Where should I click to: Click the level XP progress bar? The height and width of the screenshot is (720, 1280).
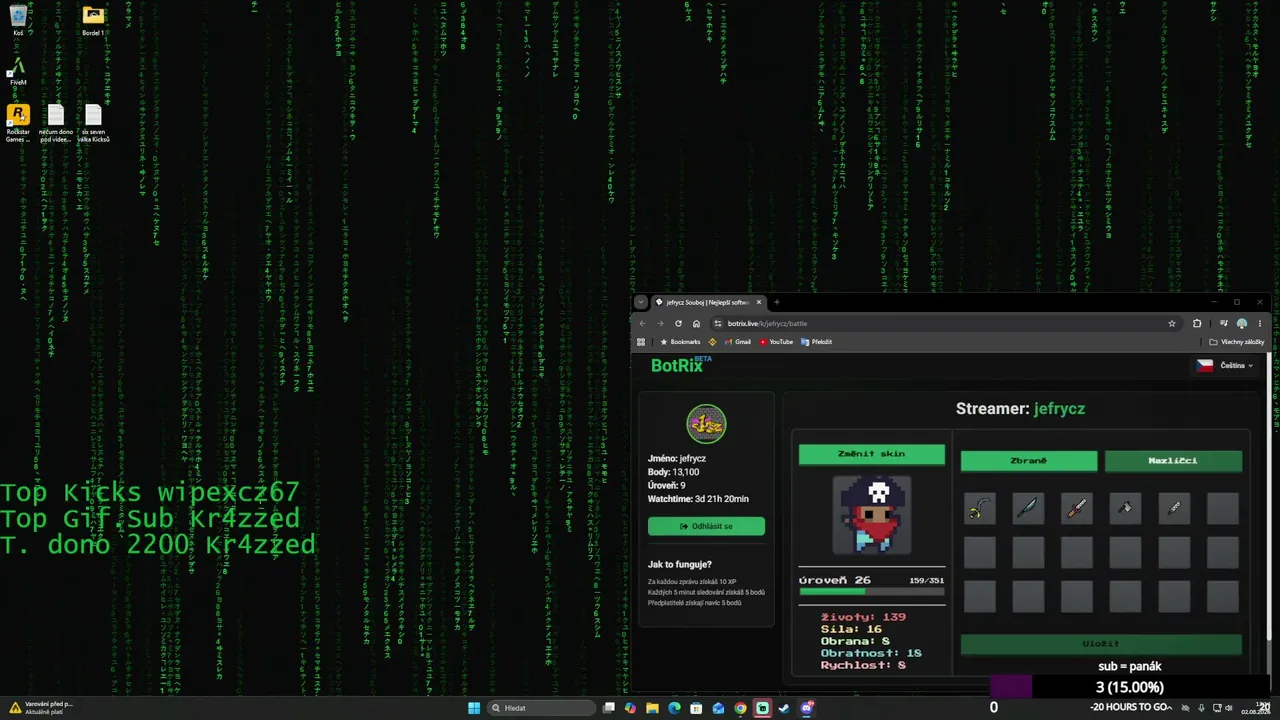pos(871,592)
